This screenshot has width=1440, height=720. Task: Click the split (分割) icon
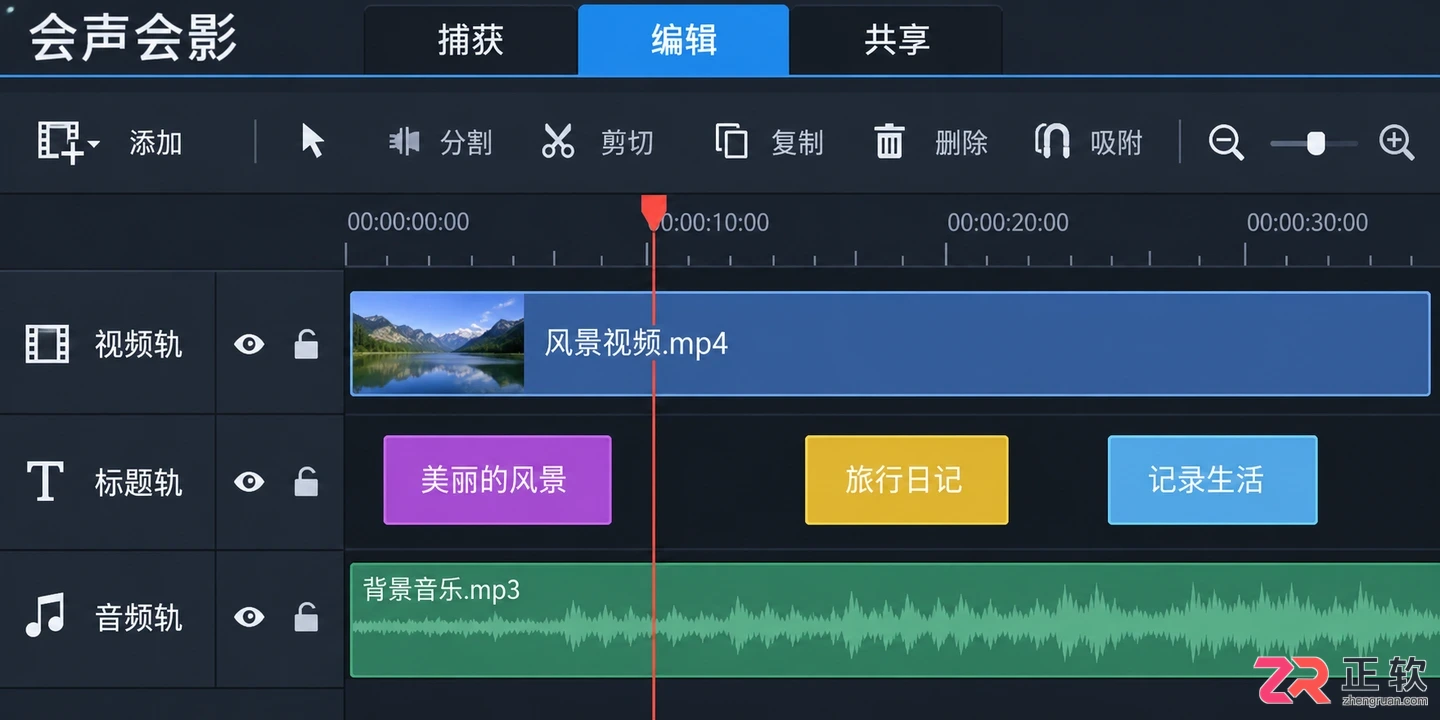coord(404,142)
